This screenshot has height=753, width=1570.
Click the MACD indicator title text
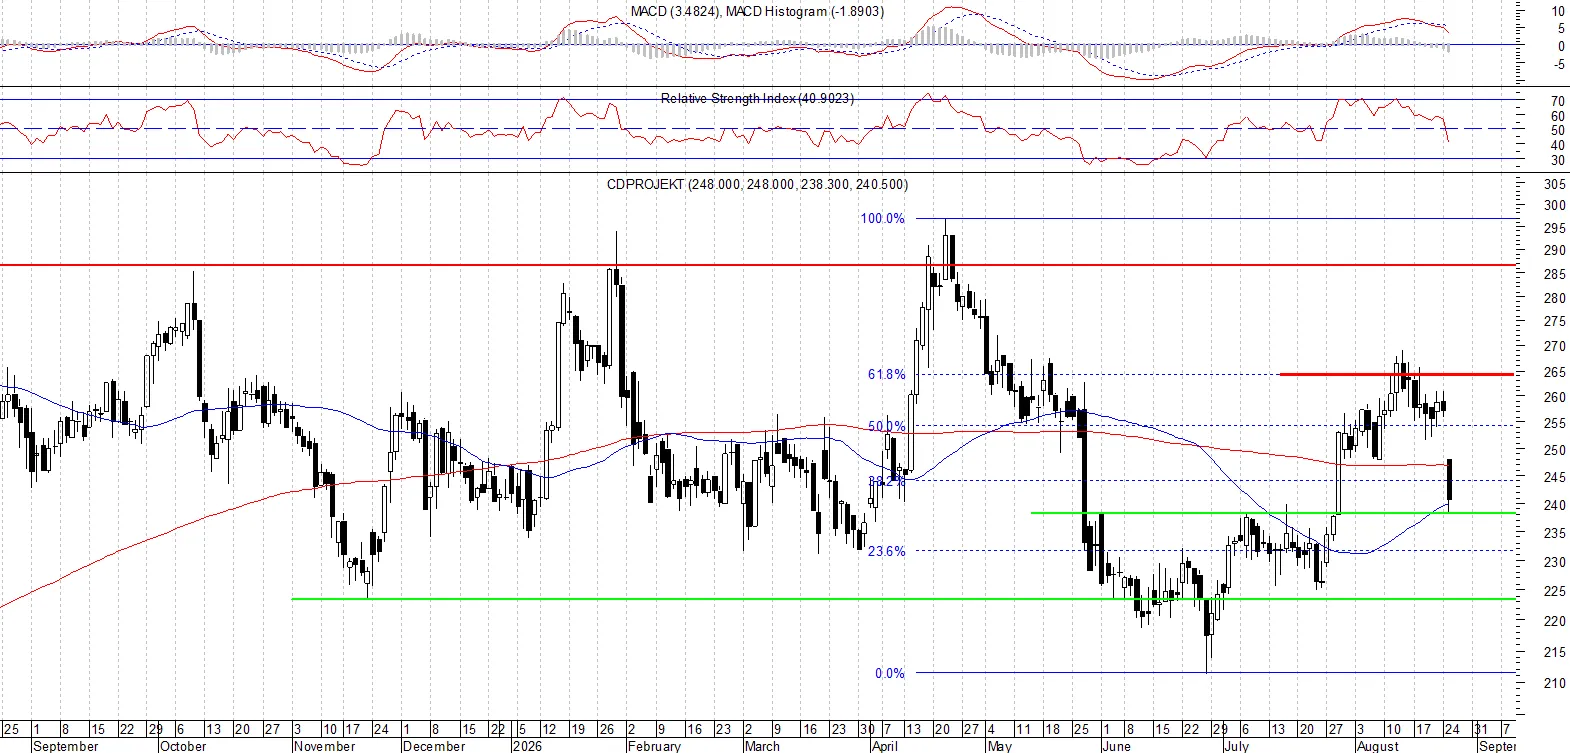pyautogui.click(x=757, y=11)
